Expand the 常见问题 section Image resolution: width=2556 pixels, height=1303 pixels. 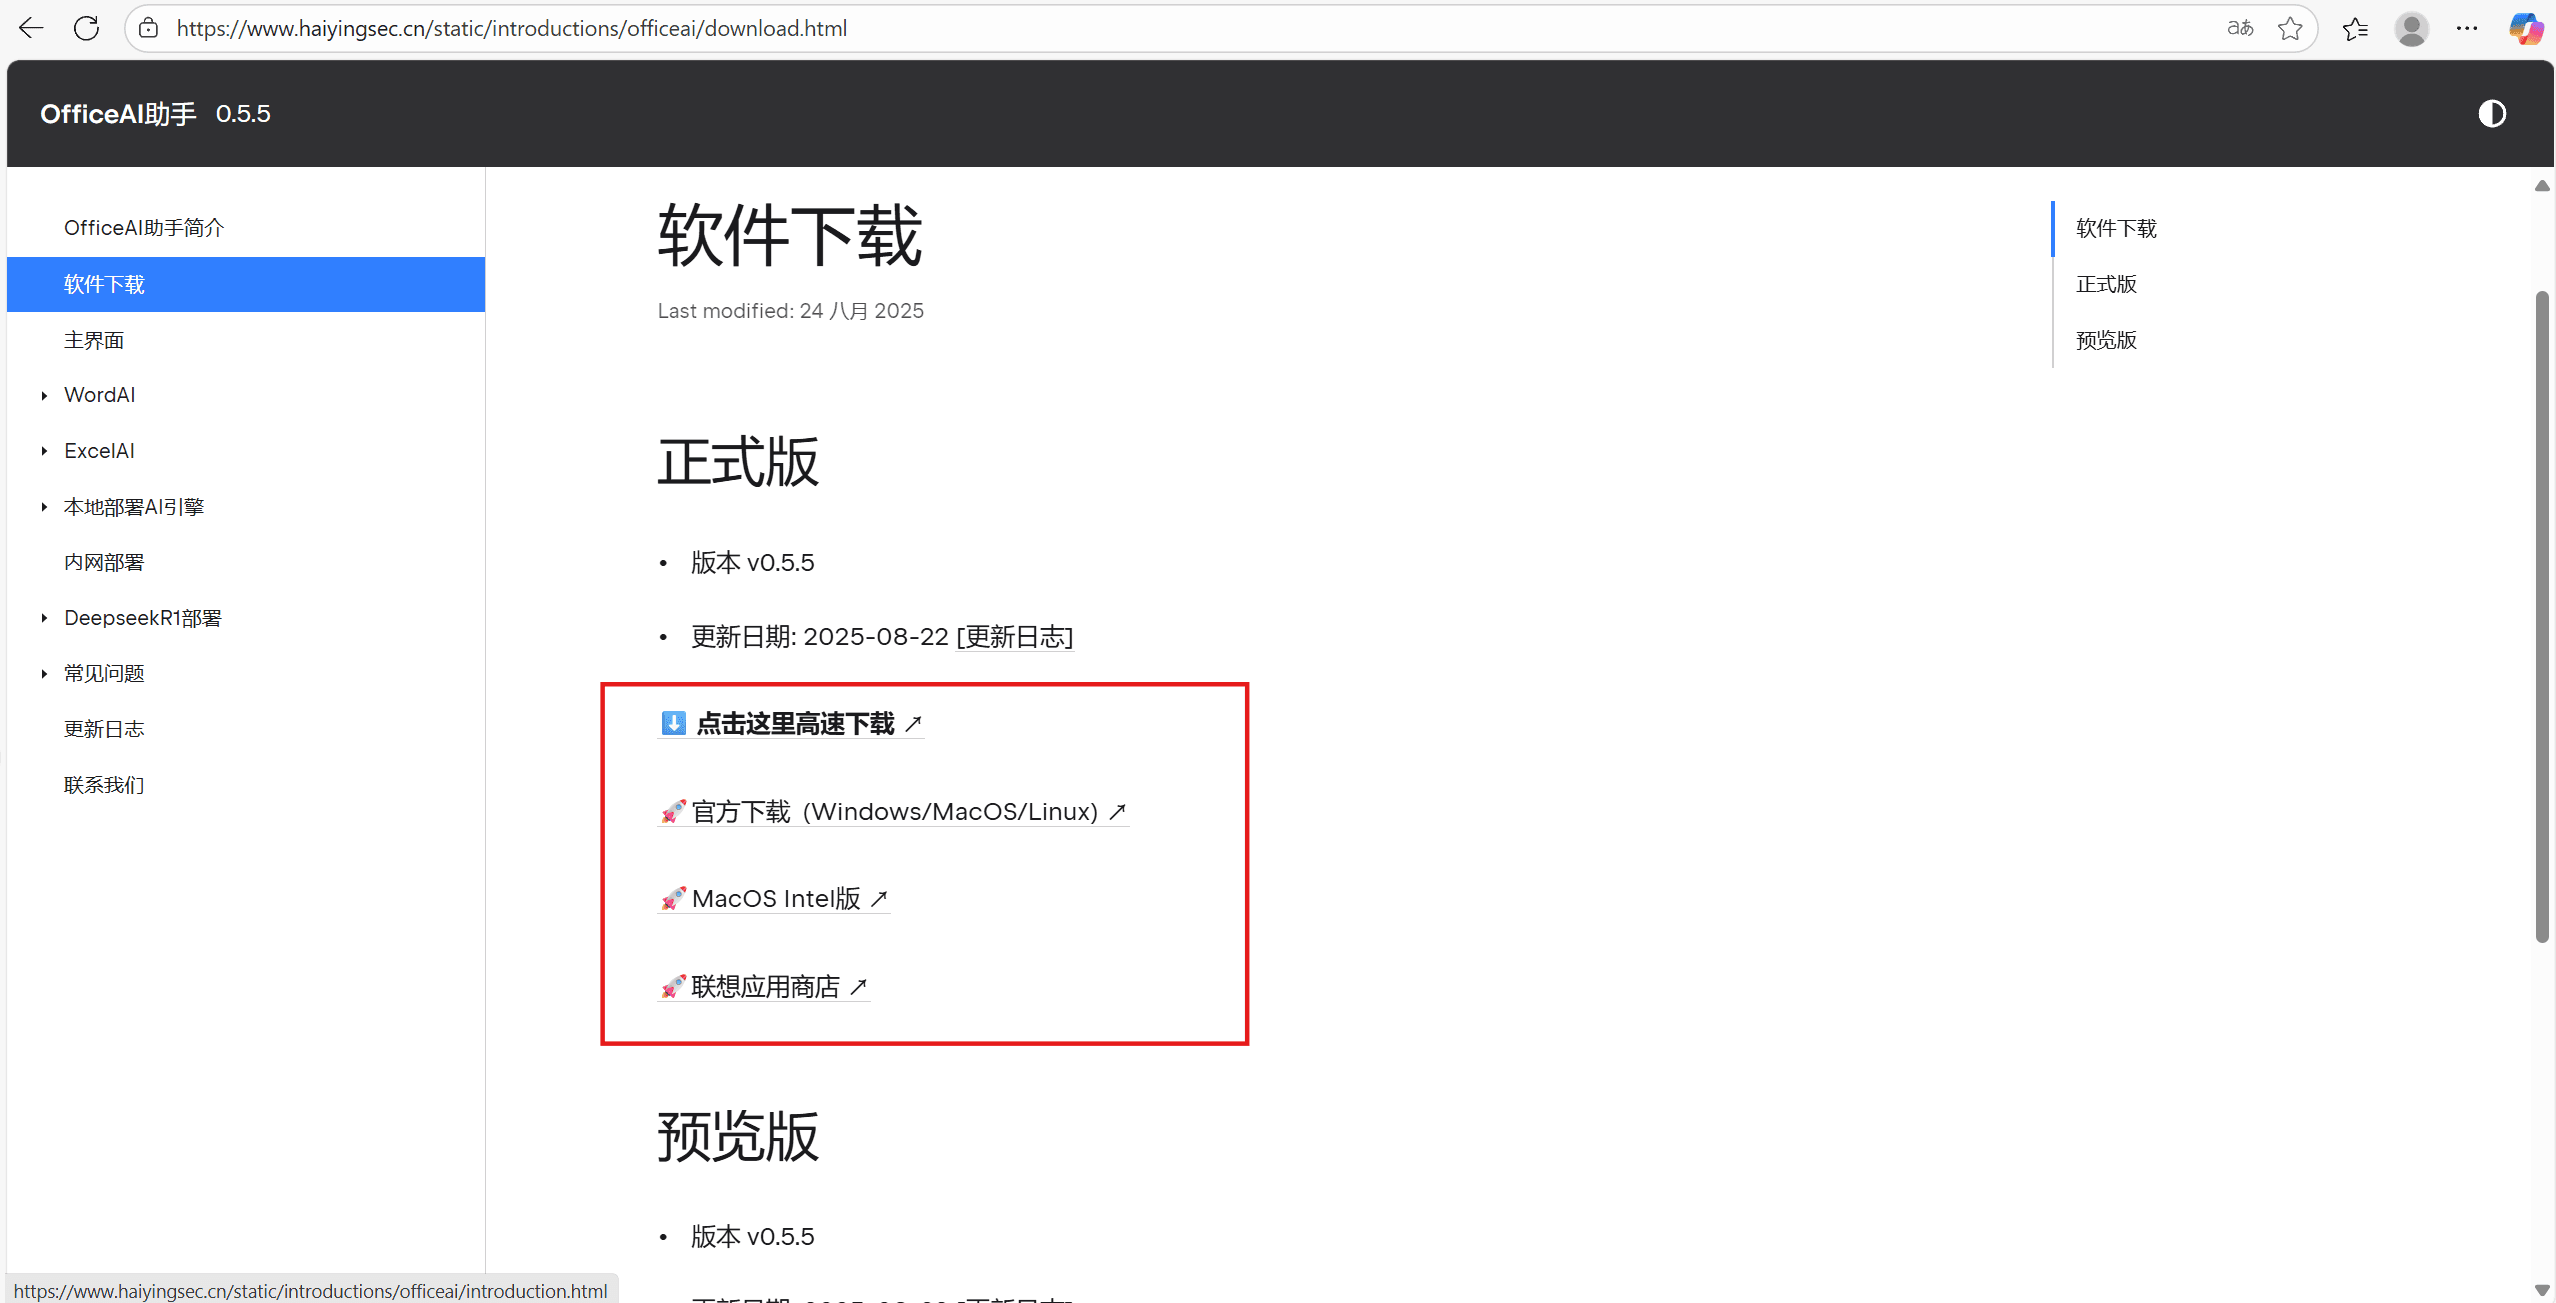[x=44, y=674]
